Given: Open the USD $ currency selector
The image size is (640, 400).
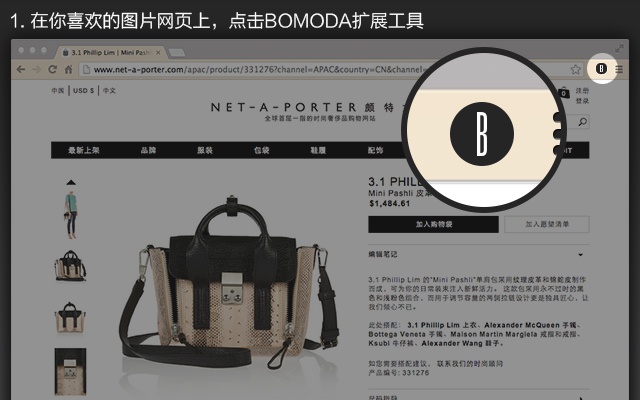Looking at the screenshot, I should pyautogui.click(x=83, y=91).
